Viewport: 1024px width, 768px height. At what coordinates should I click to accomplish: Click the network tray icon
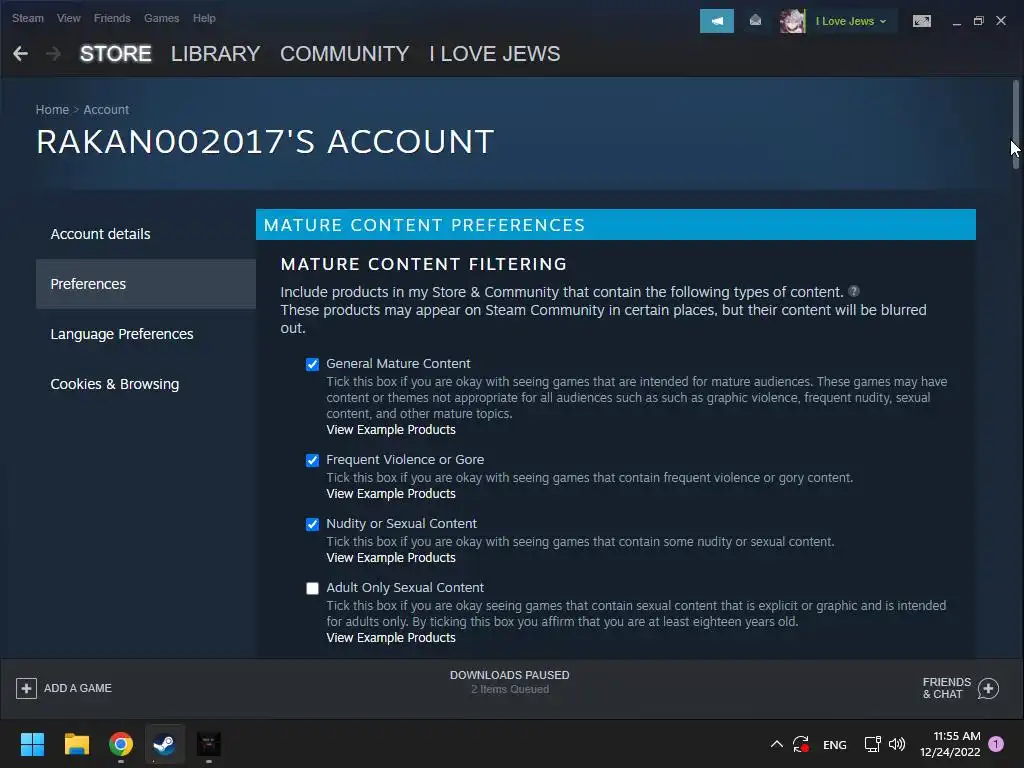pyautogui.click(x=872, y=744)
